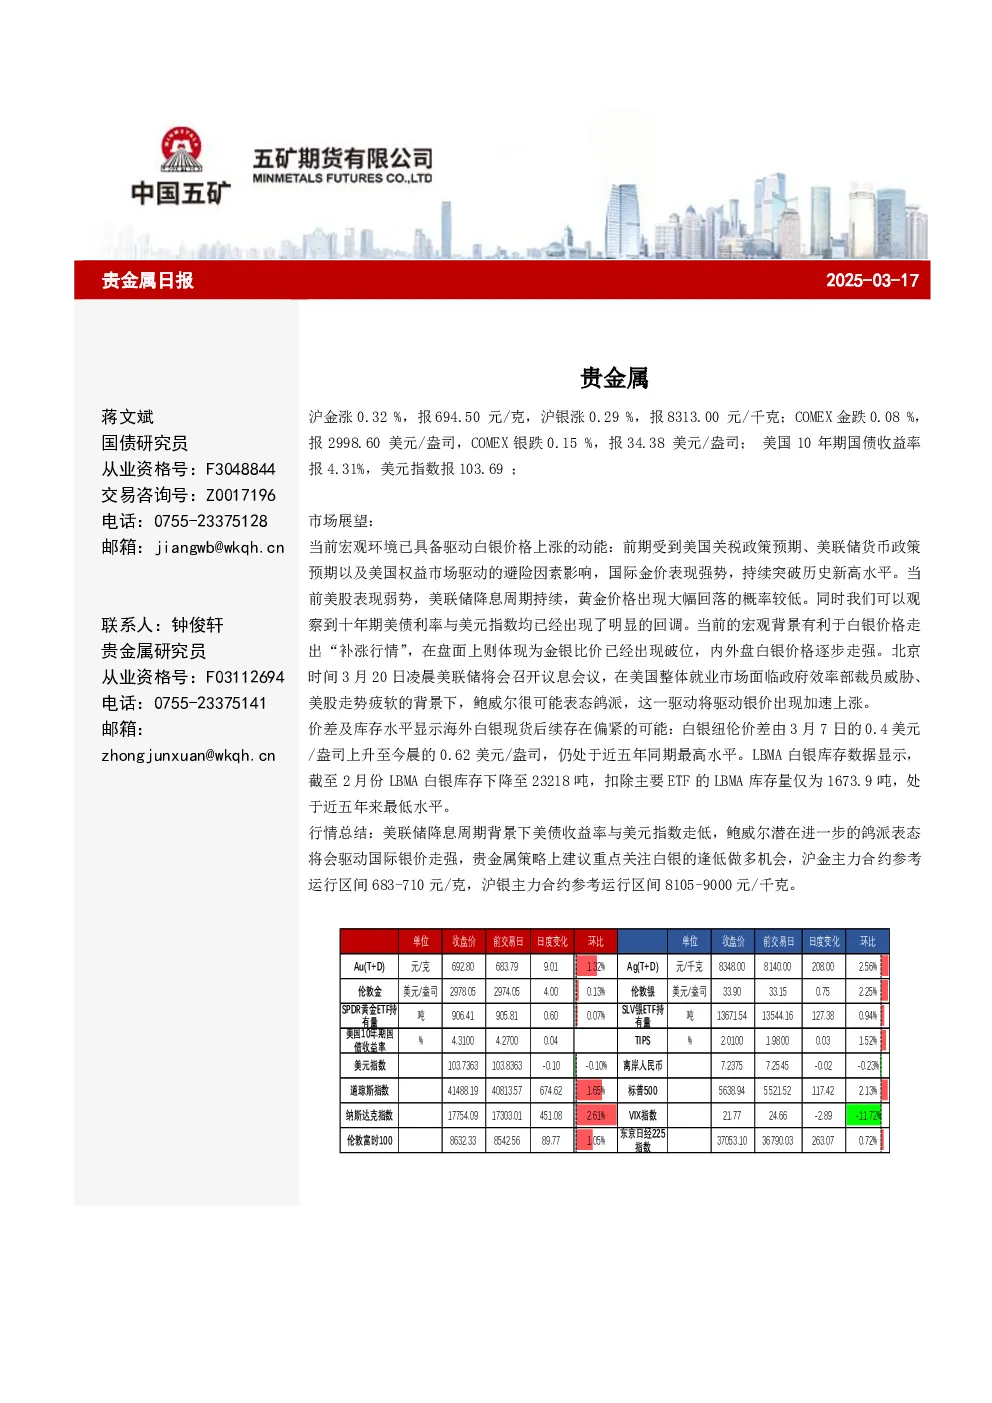This screenshot has height=1403, width=992.
Task: Click the 贵金属研究员 job title
Action: [154, 651]
